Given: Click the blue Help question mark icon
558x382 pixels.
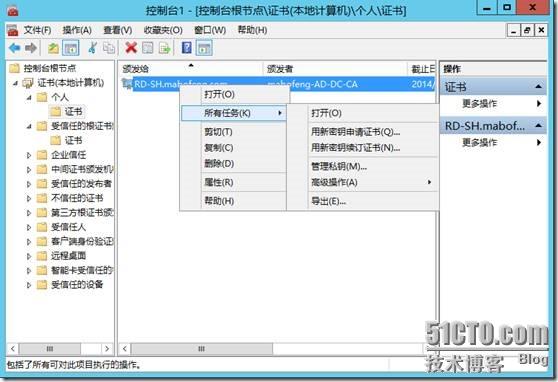Looking at the screenshot, I should coord(187,48).
